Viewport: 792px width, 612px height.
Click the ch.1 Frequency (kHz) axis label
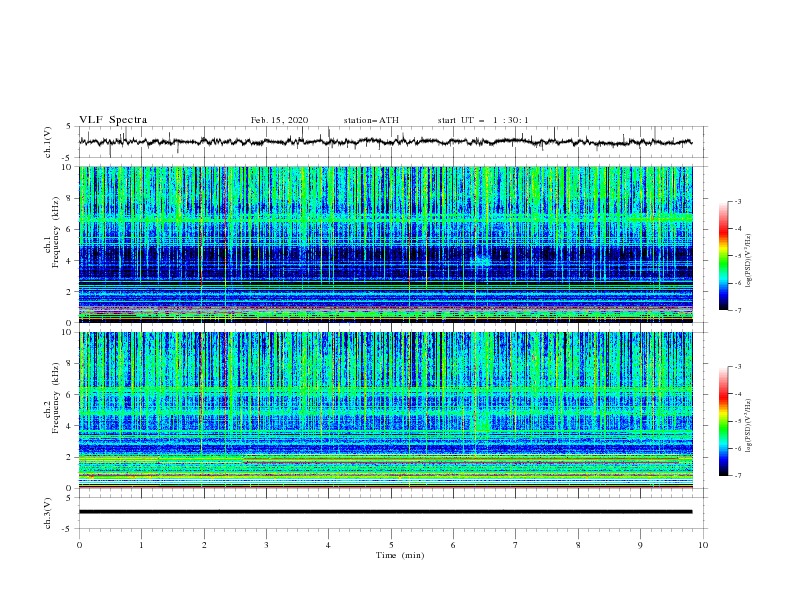pos(51,233)
